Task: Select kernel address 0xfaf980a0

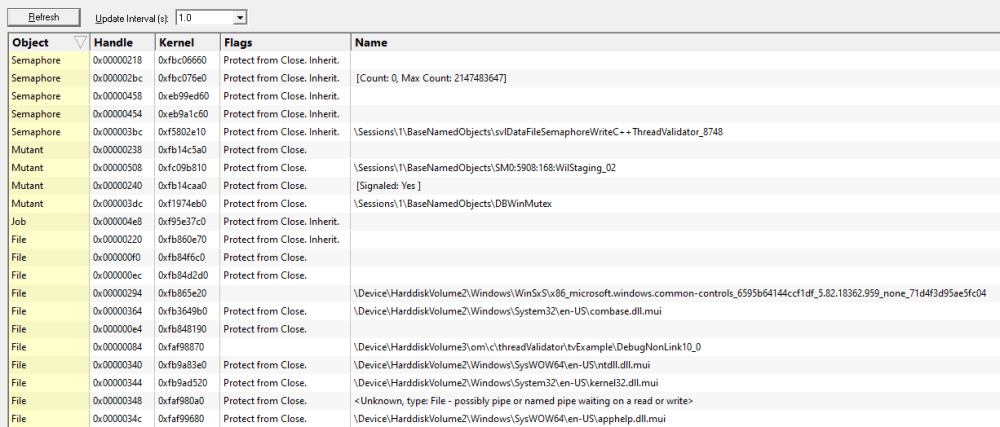Action: coord(182,400)
